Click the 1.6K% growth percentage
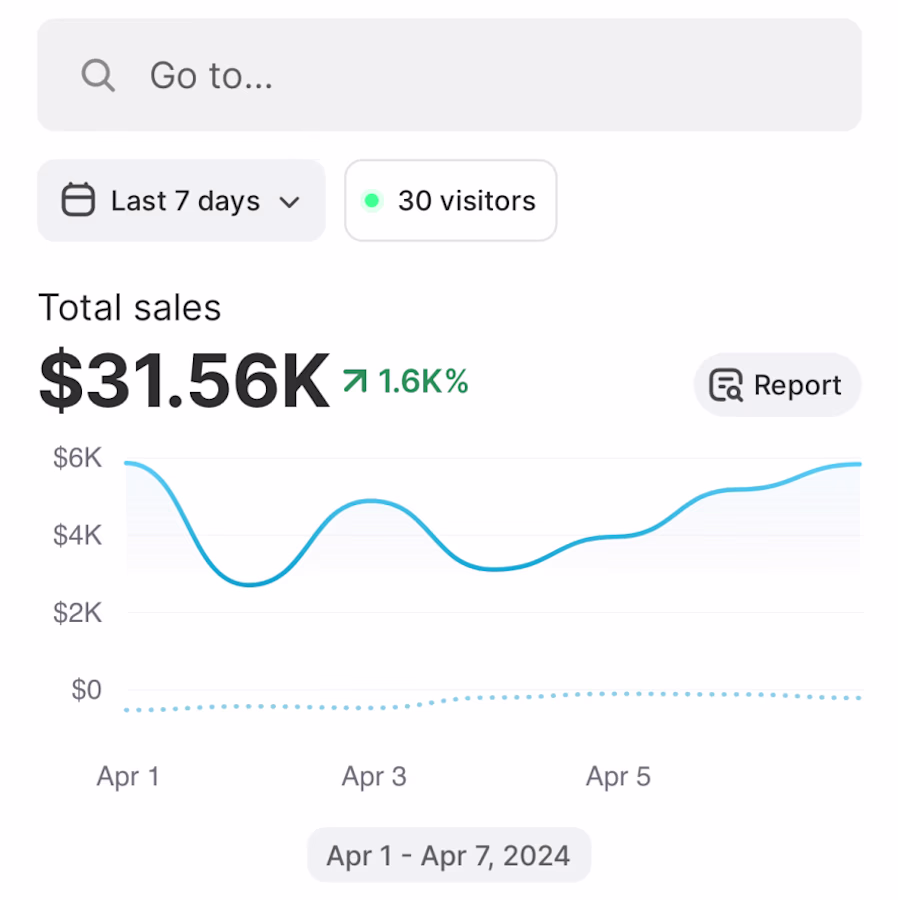Screen dimensions: 898x900 423,381
